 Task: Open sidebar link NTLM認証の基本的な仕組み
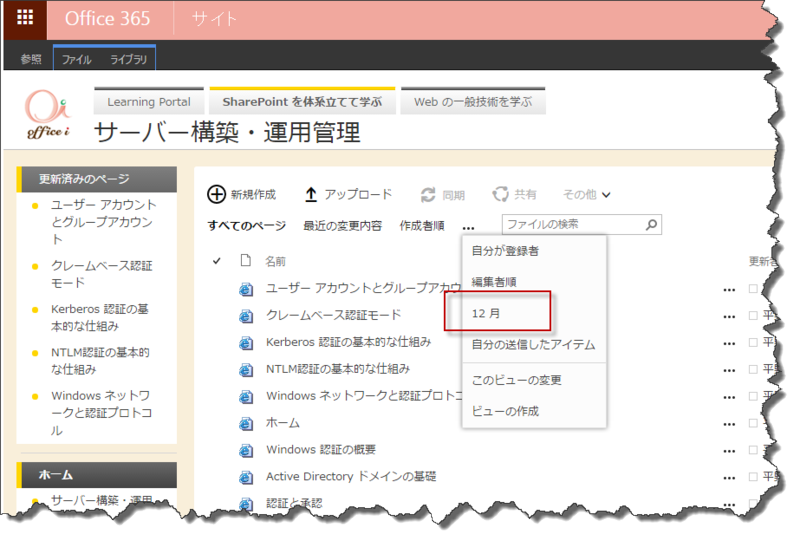(x=100, y=361)
